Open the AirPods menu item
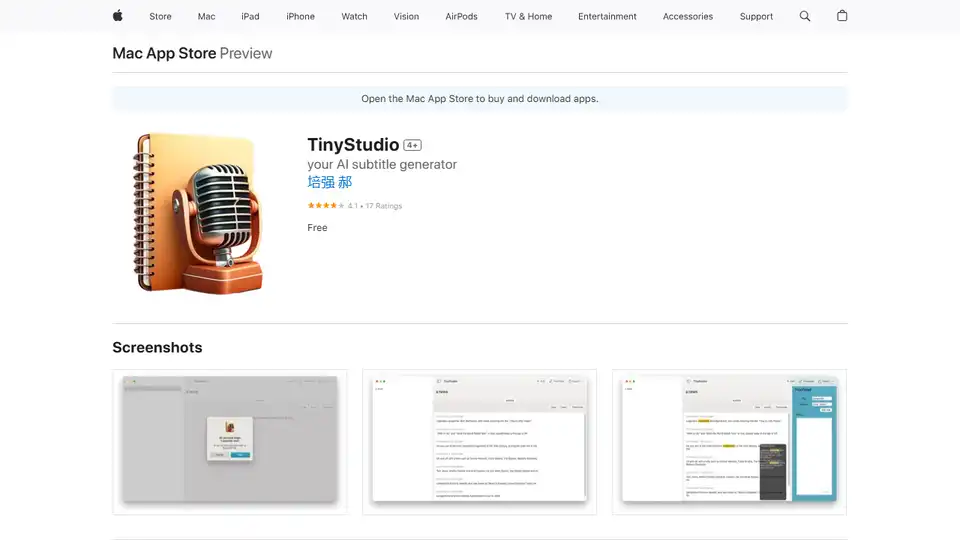The image size is (960, 540). tap(462, 17)
